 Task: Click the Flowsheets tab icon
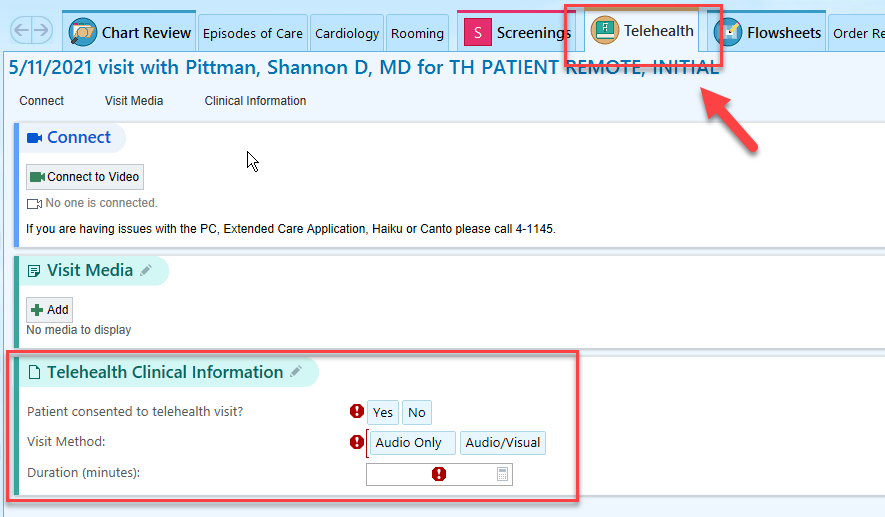click(728, 32)
